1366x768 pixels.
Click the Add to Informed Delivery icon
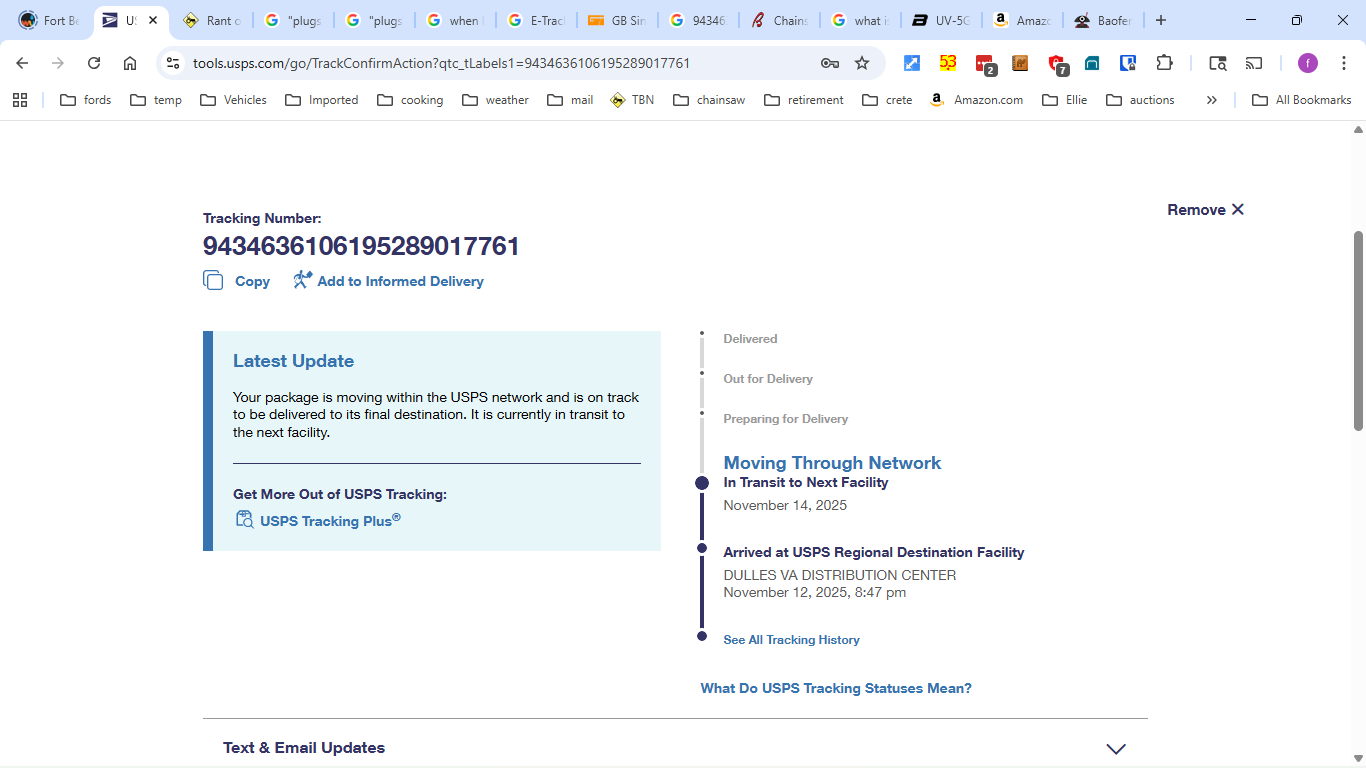(x=302, y=281)
